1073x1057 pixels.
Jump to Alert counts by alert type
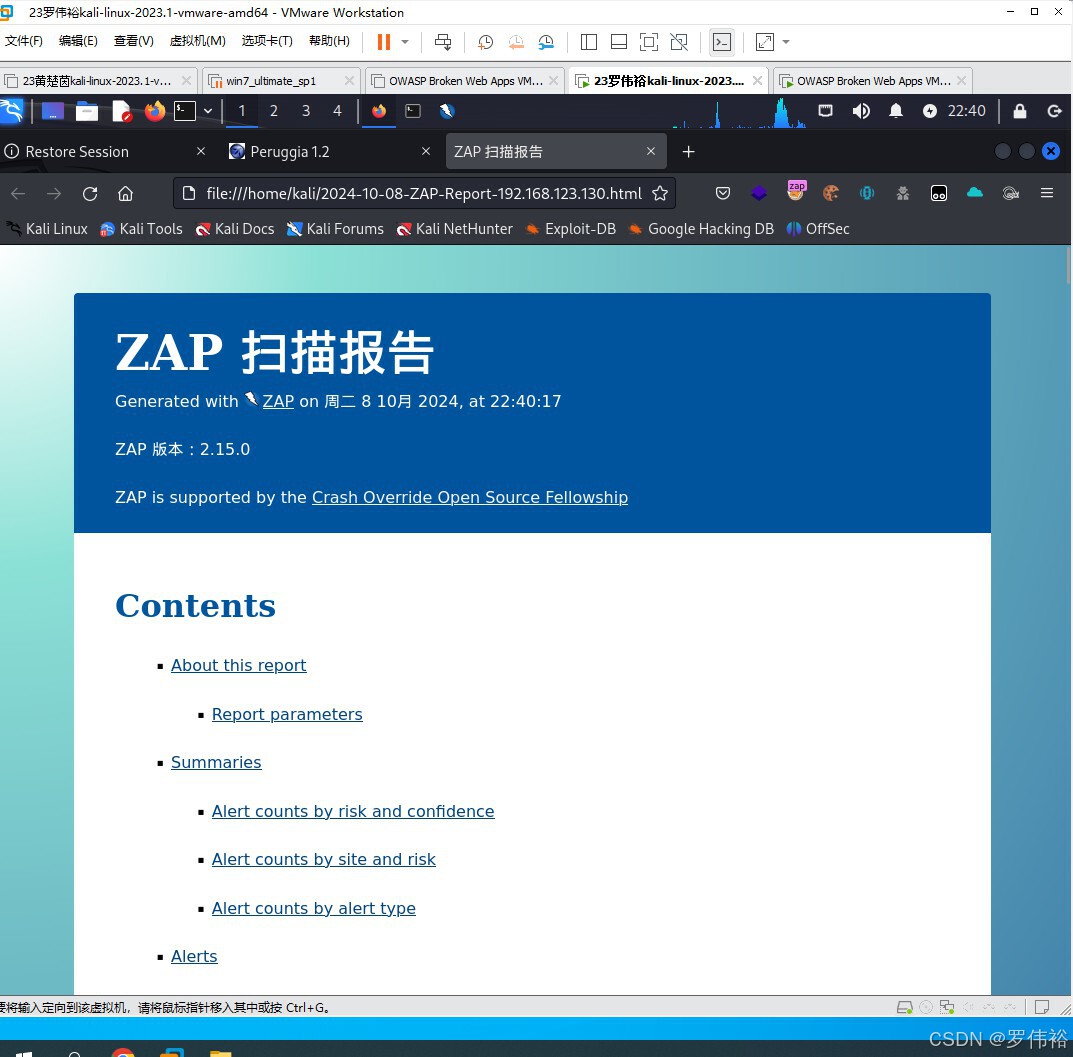point(313,909)
